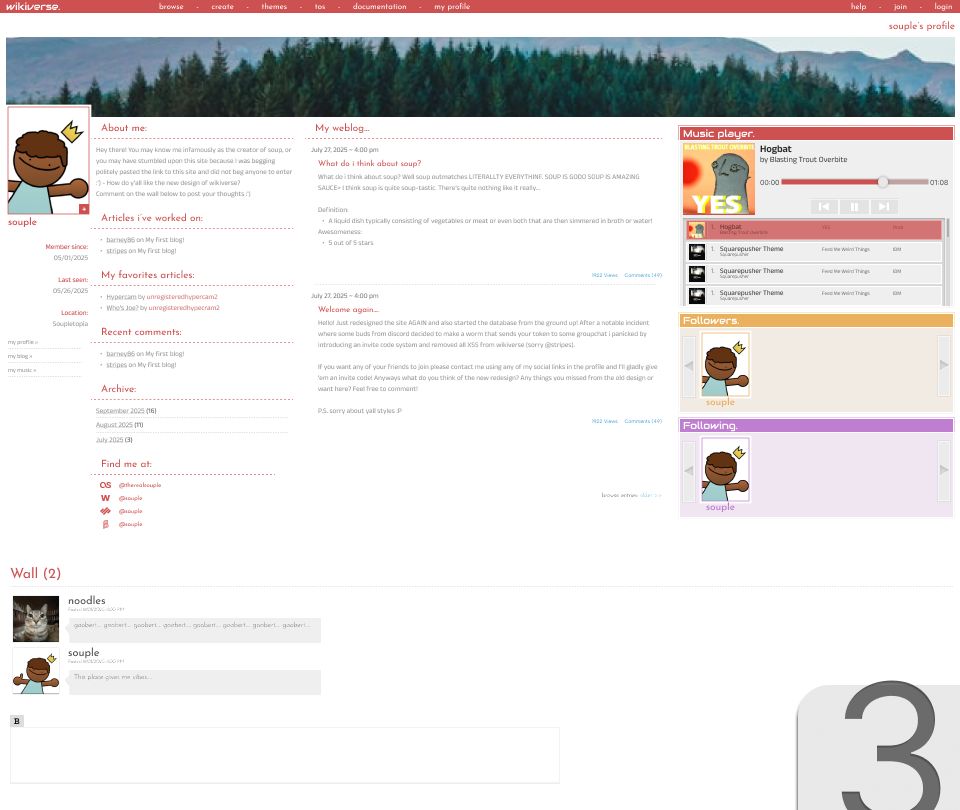Open souple's avatar in Following panel
960x810 pixels.
(725, 470)
